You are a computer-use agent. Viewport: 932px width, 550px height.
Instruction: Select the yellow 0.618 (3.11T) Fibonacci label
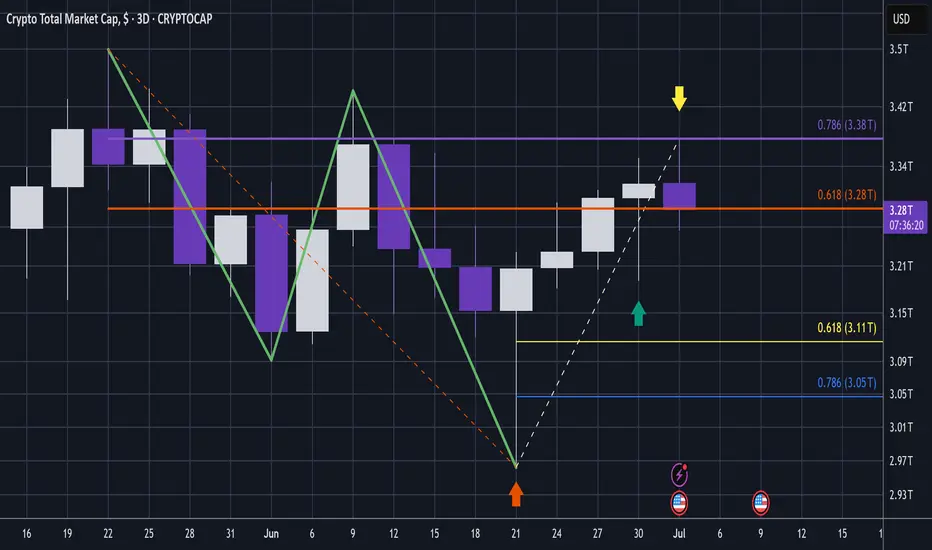tap(846, 328)
